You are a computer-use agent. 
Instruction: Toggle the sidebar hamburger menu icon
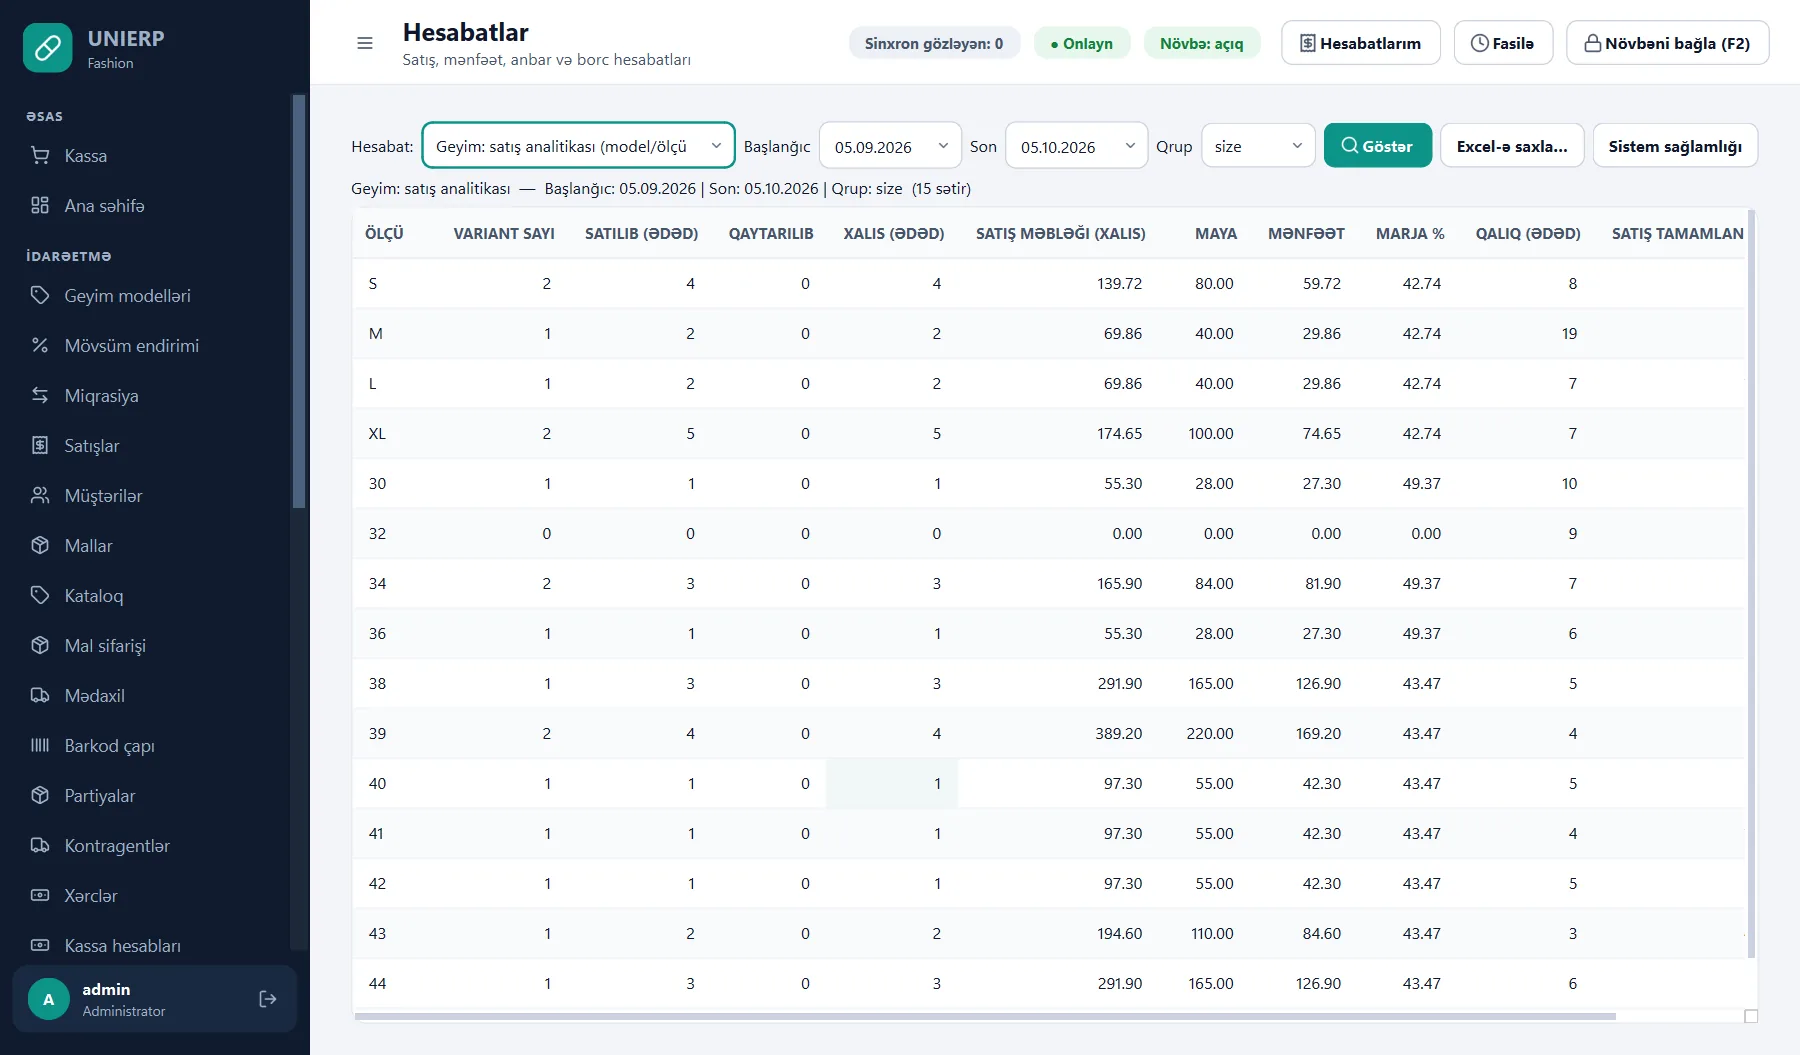click(x=365, y=43)
